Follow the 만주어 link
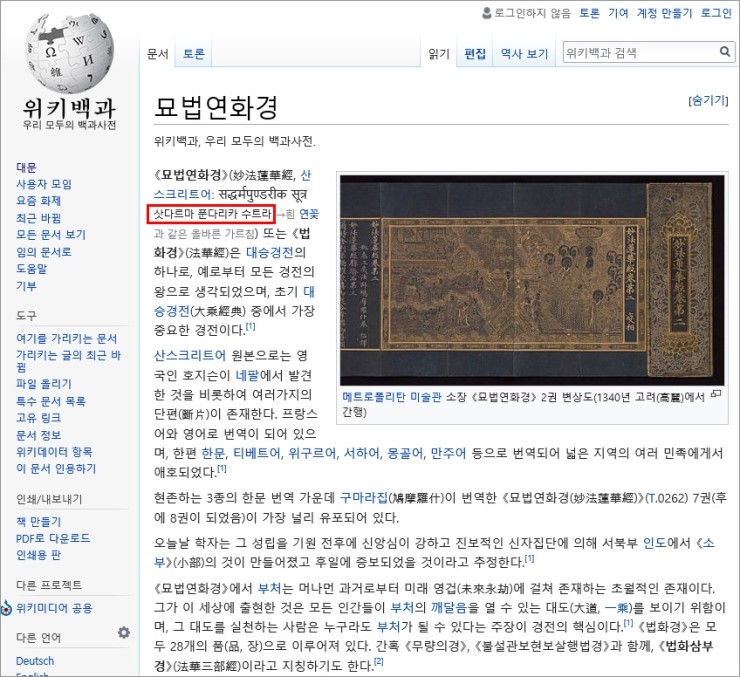 point(448,453)
